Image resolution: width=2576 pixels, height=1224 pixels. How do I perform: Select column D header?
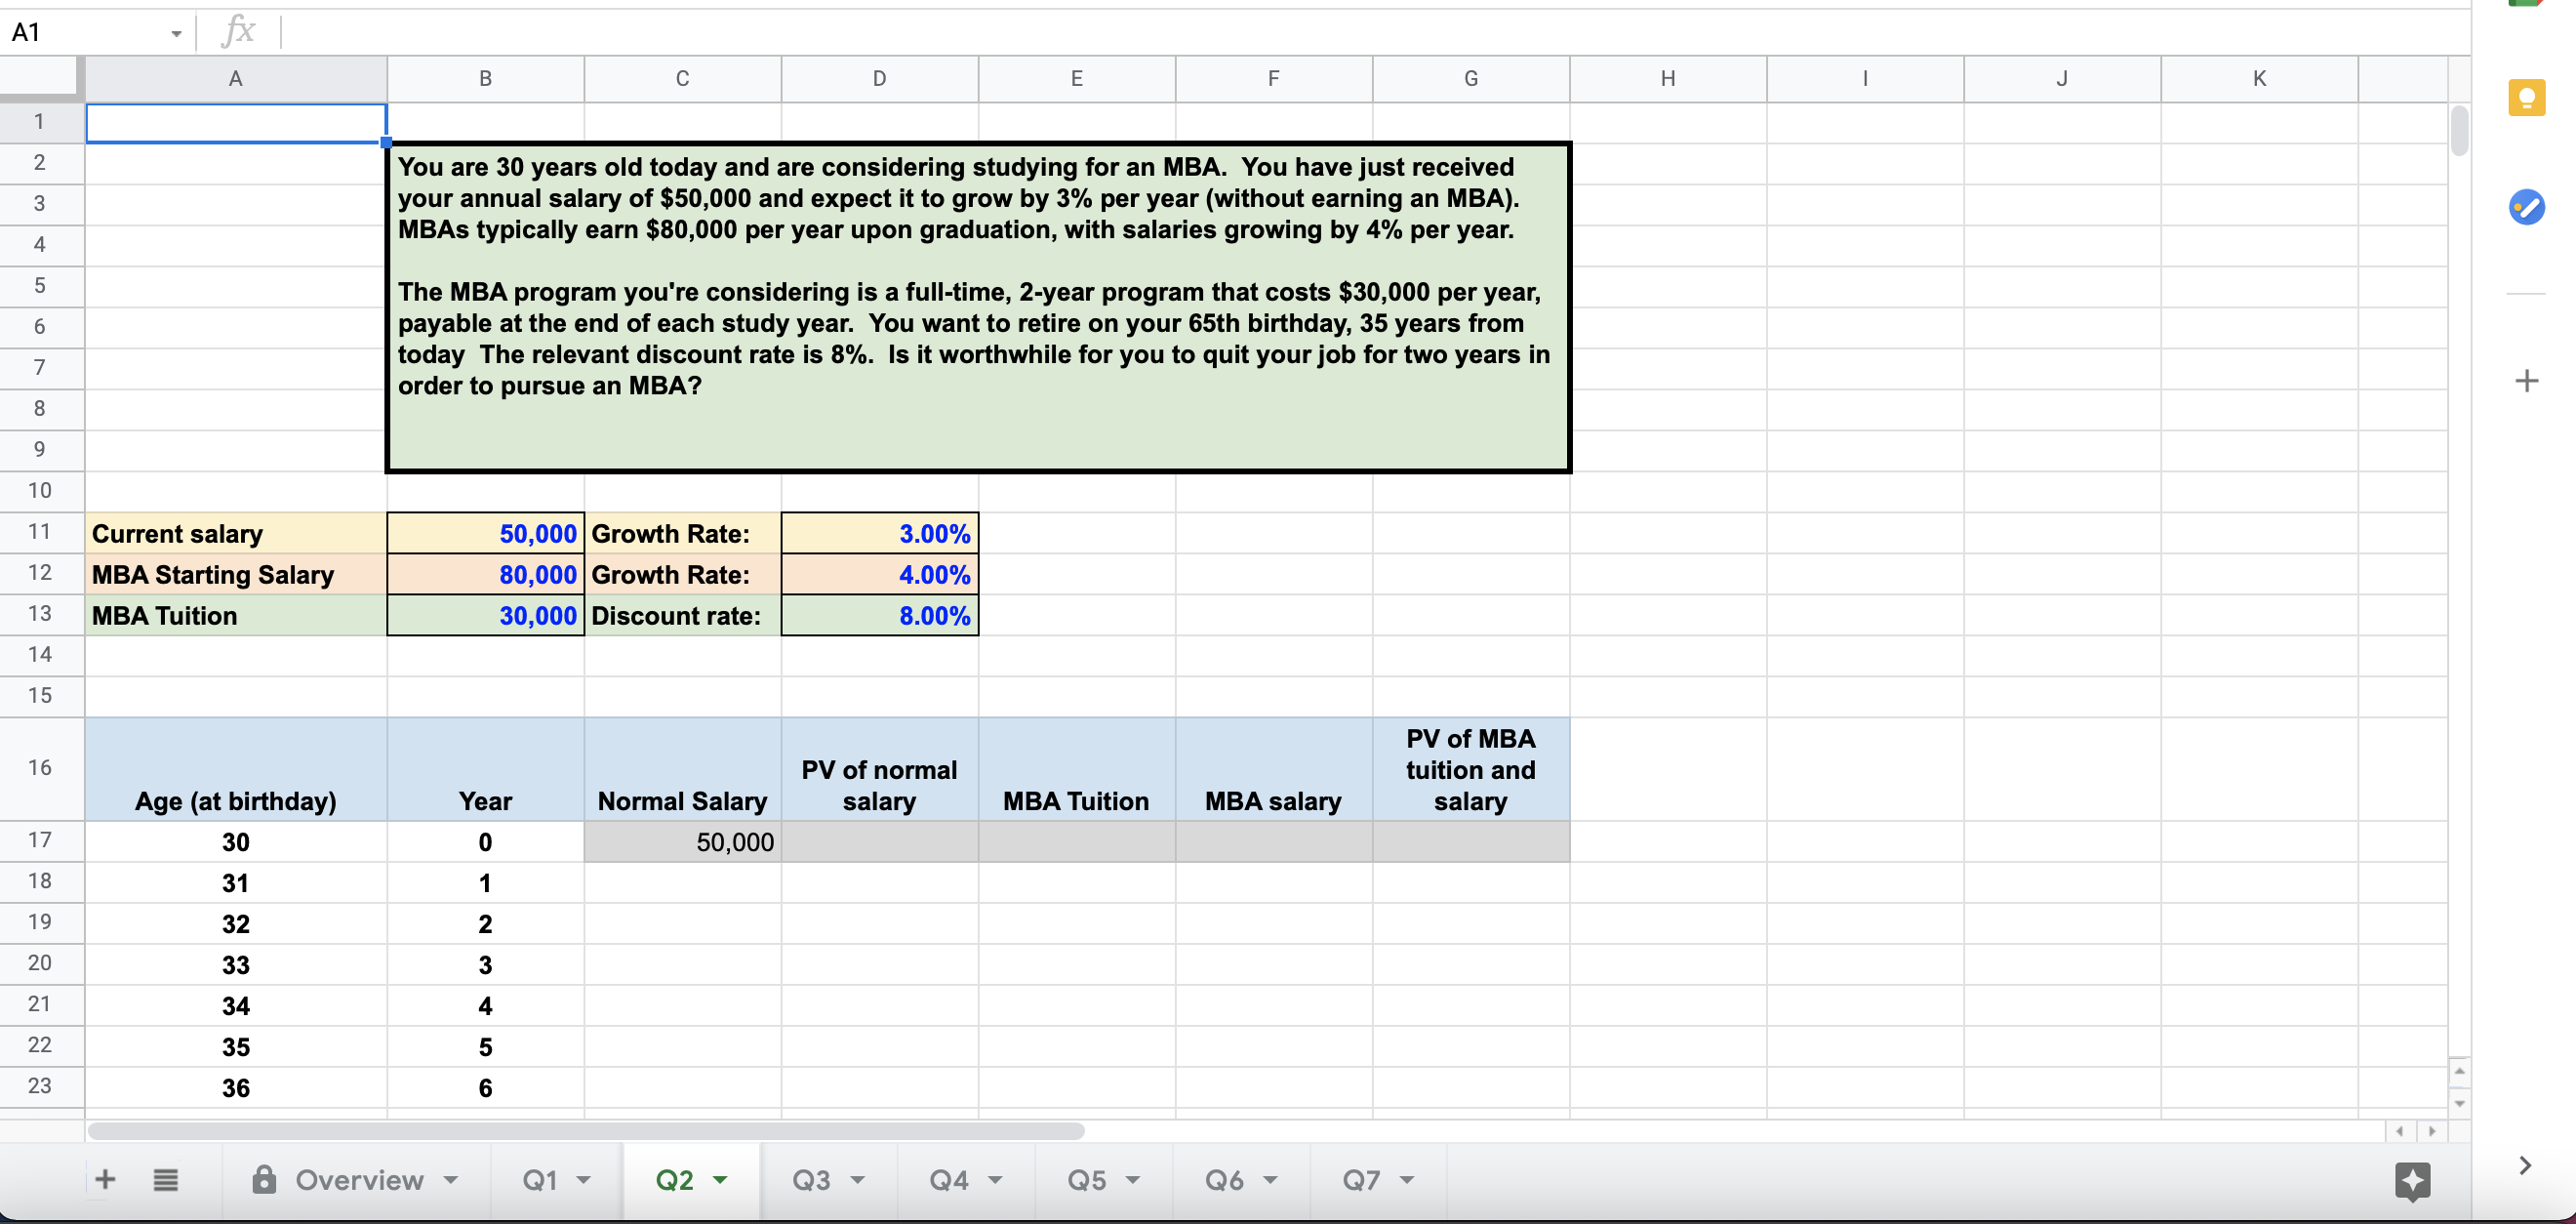(879, 78)
